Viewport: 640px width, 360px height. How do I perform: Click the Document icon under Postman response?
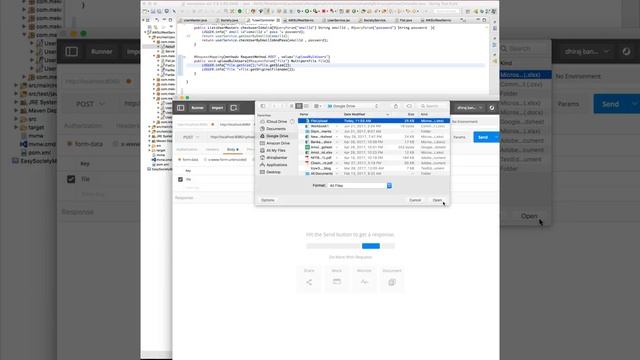pyautogui.click(x=392, y=282)
